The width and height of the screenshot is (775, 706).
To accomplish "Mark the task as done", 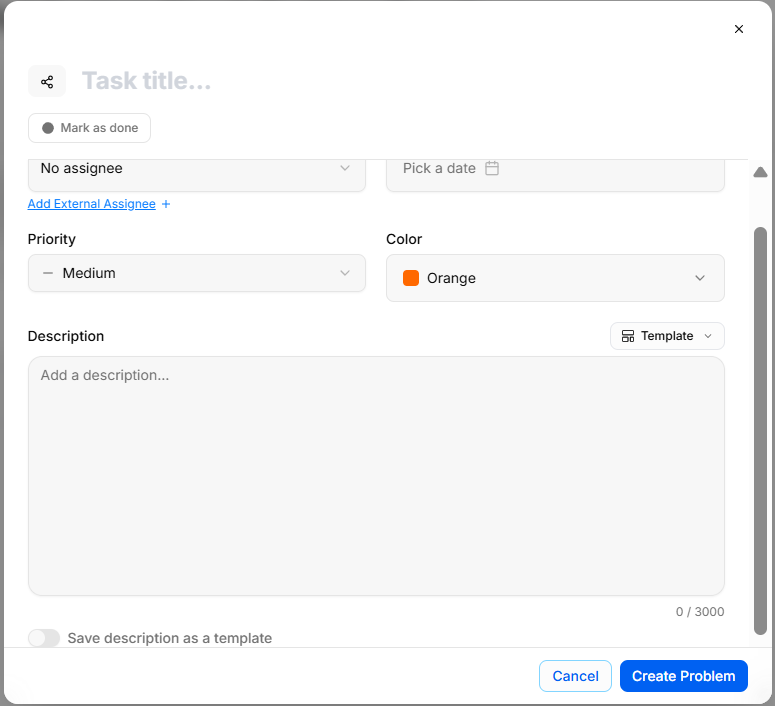I will click(x=89, y=128).
